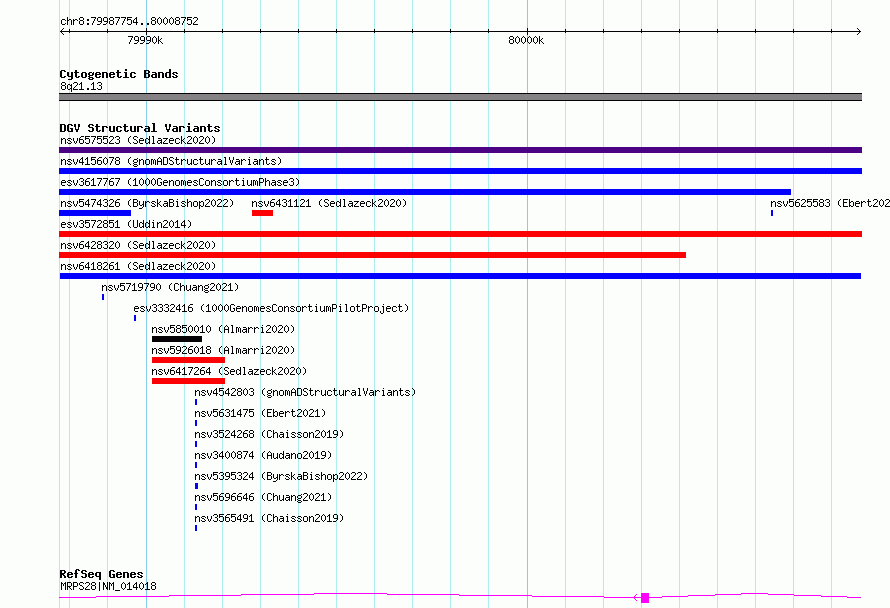
Task: Open nsv5719790 (Chuang2021) label
Action: click(170, 287)
